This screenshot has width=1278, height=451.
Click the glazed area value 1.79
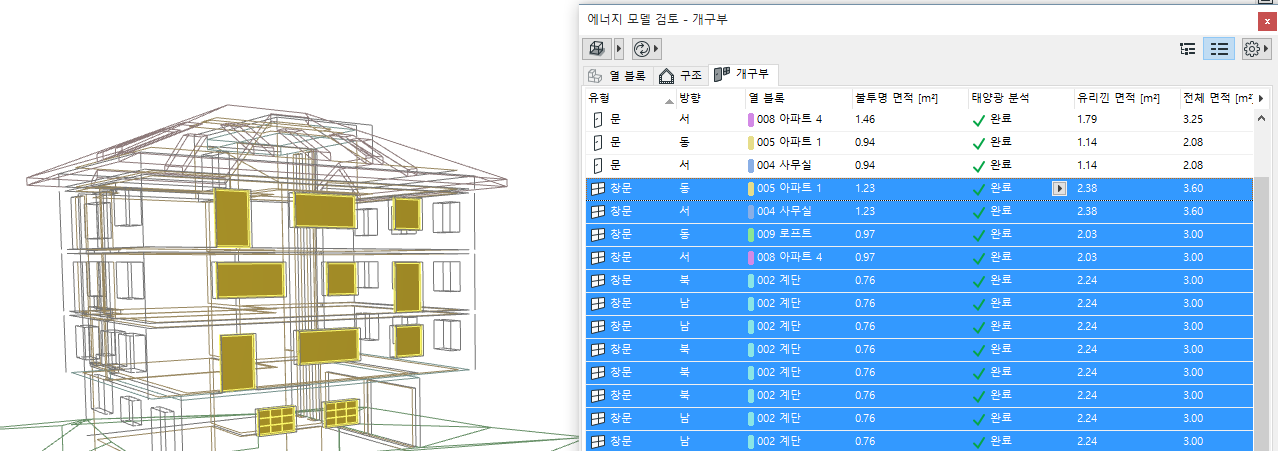pyautogui.click(x=1088, y=119)
